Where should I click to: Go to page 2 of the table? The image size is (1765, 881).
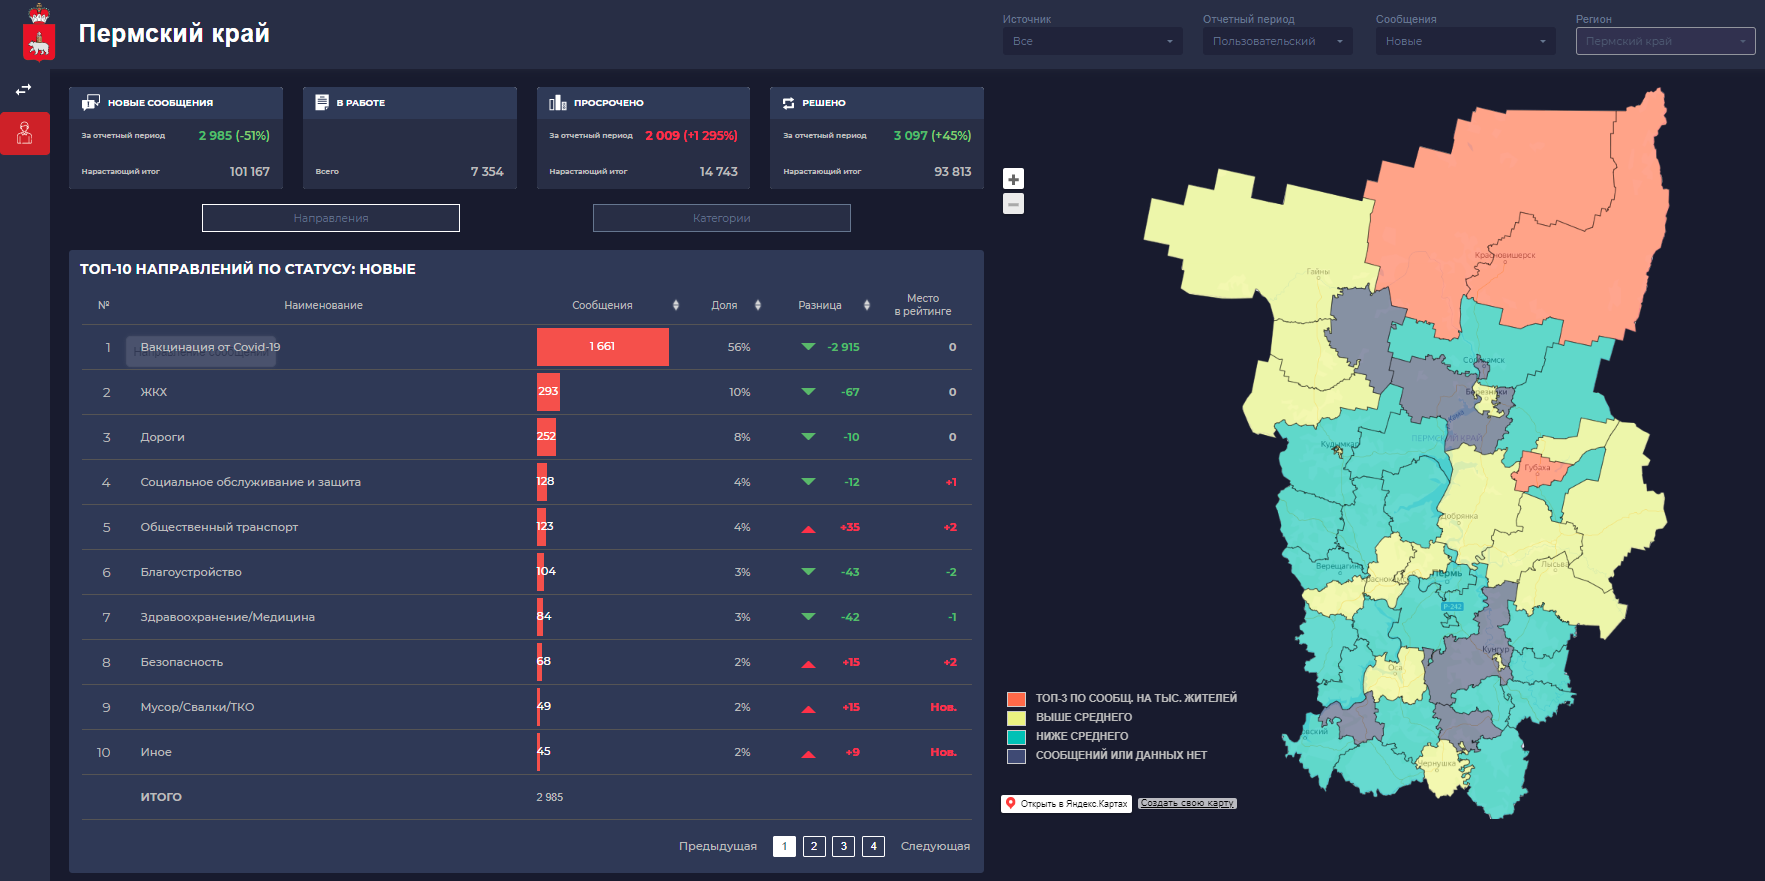(814, 846)
